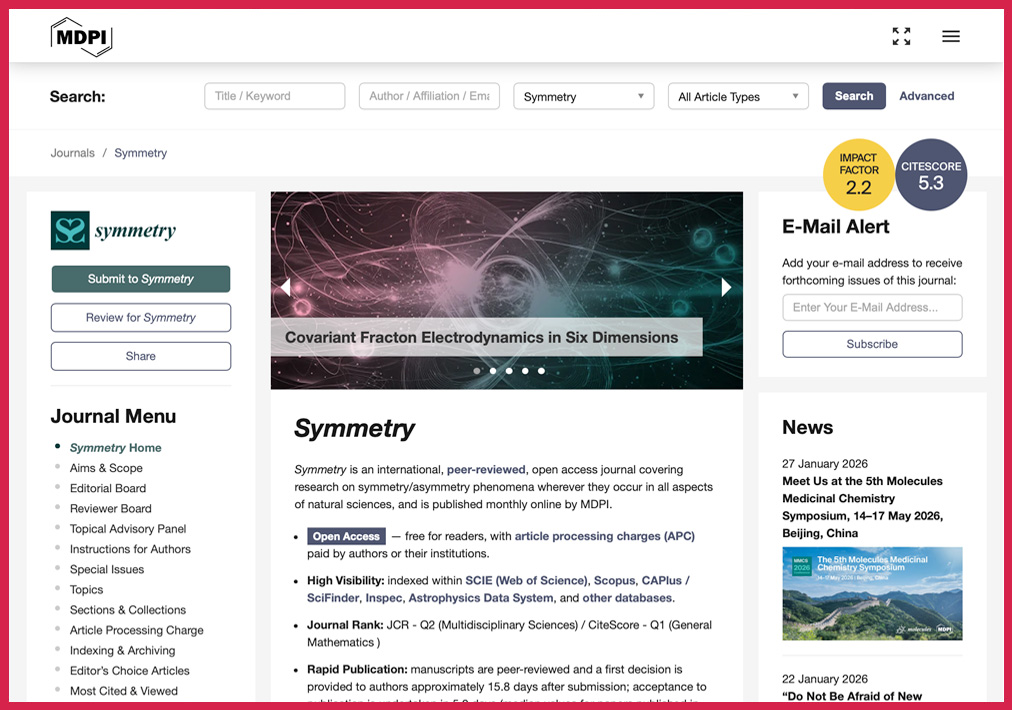The height and width of the screenshot is (710, 1012).
Task: Click the 27 January 2026 news date
Action: pyautogui.click(x=825, y=463)
